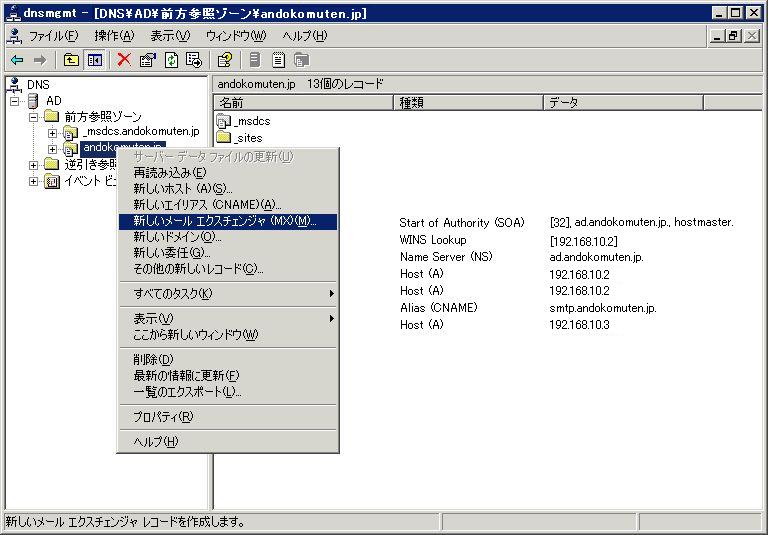Click the Refresh toolbar icon
This screenshot has height=535, width=768.
171,60
